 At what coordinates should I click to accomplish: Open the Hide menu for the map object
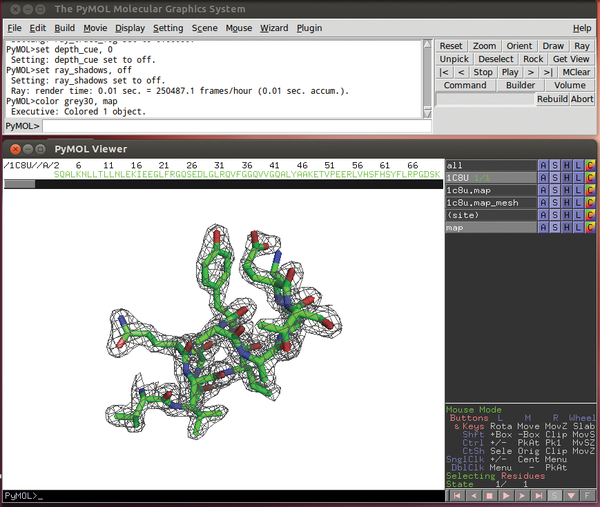click(566, 229)
